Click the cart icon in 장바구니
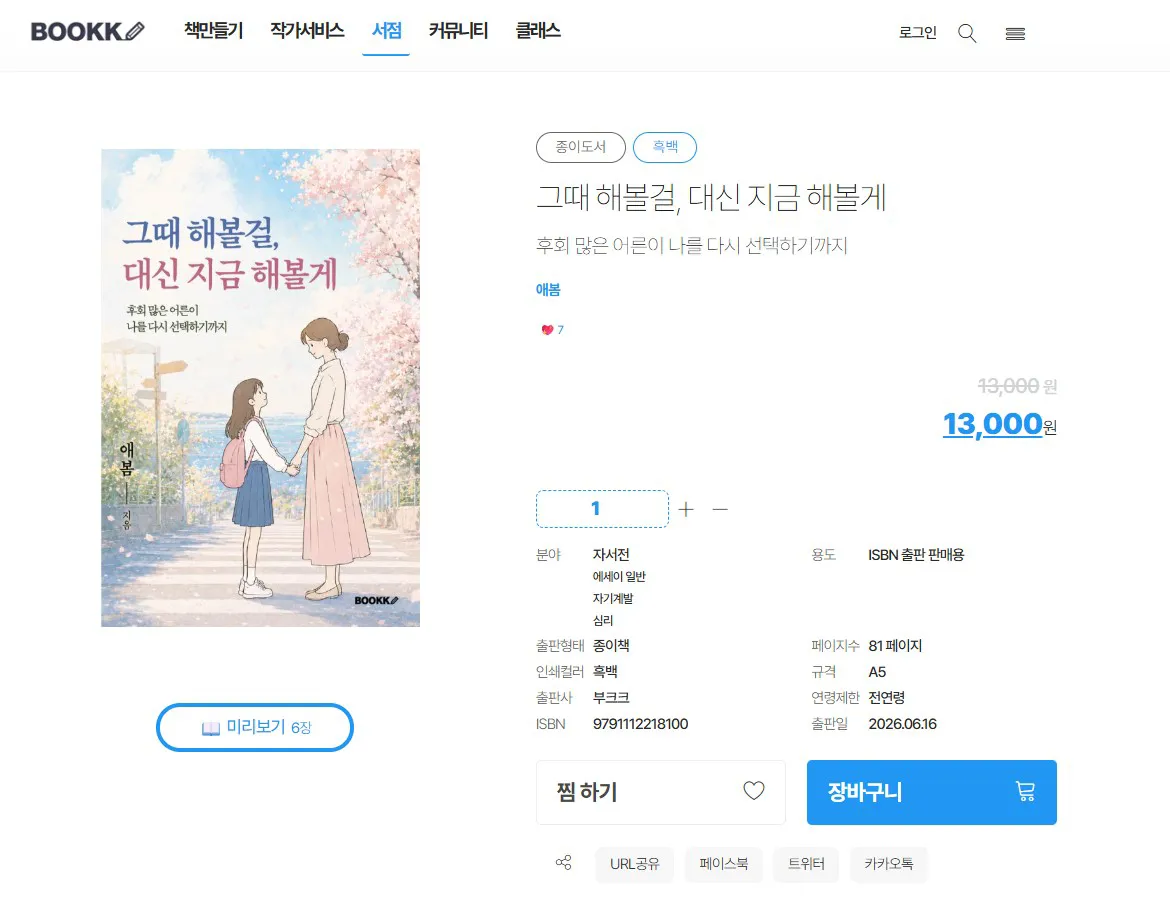The image size is (1170, 907). pos(1026,791)
